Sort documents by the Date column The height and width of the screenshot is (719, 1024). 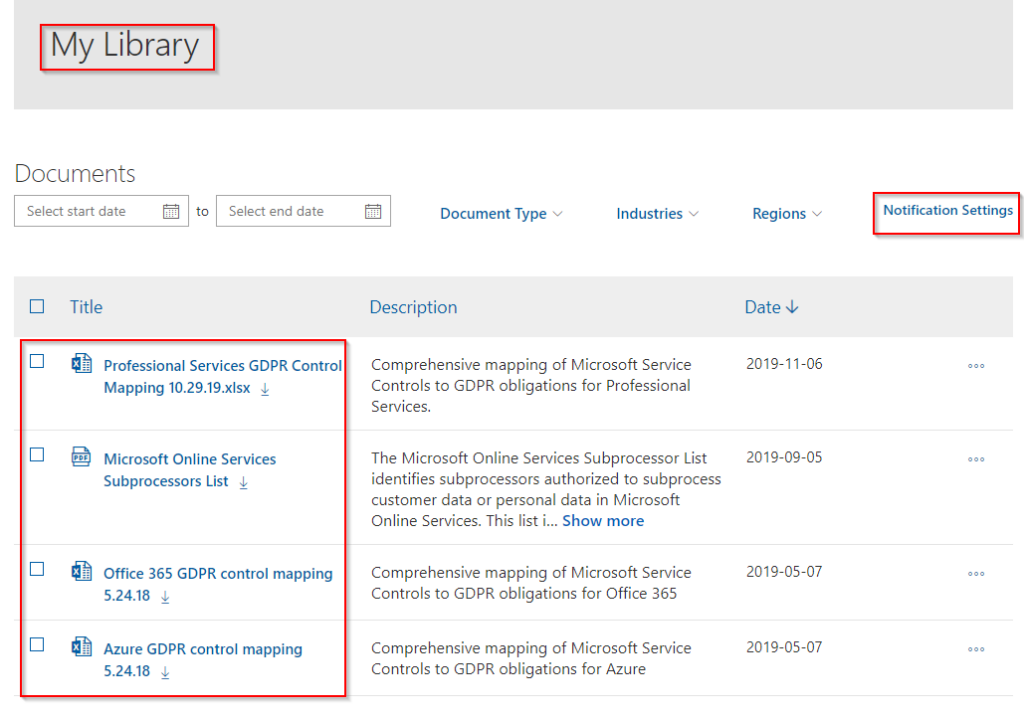point(771,307)
